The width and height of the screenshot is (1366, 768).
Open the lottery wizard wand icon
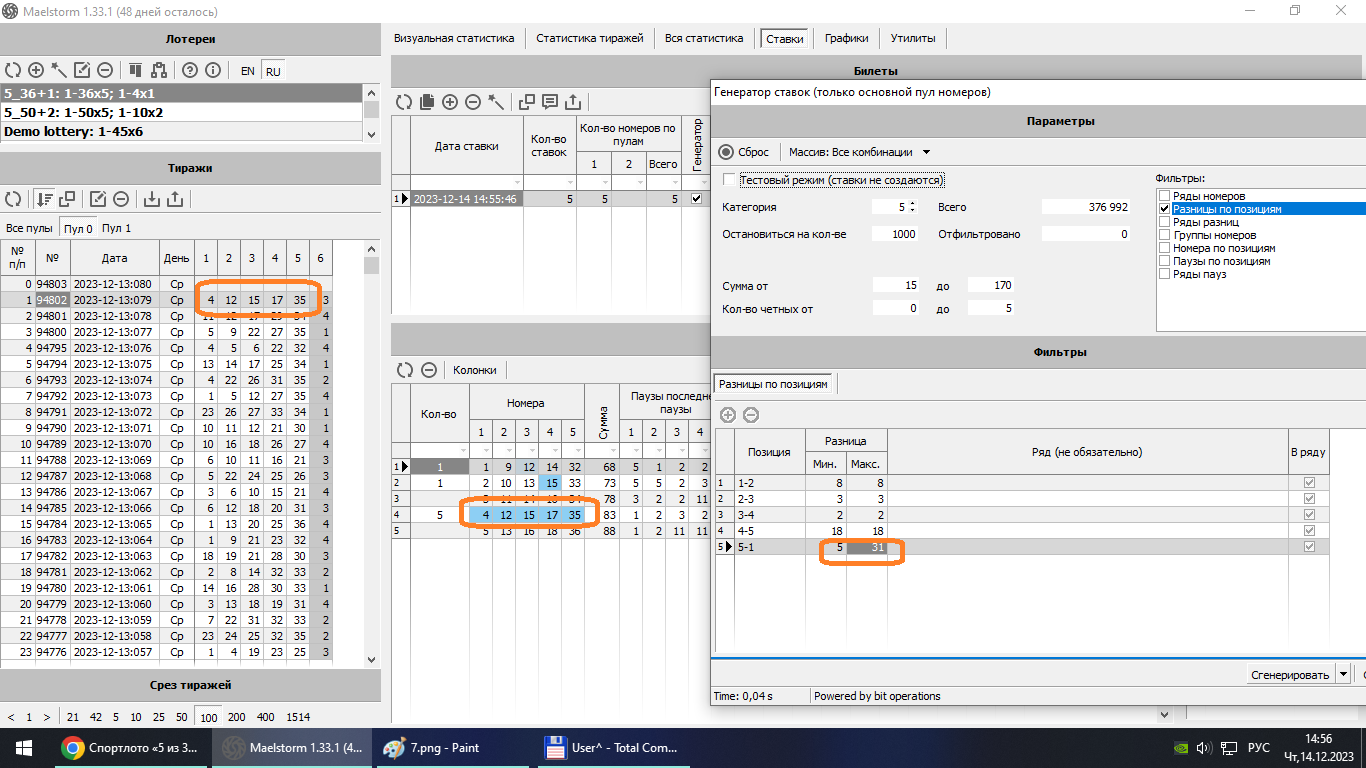(x=59, y=70)
